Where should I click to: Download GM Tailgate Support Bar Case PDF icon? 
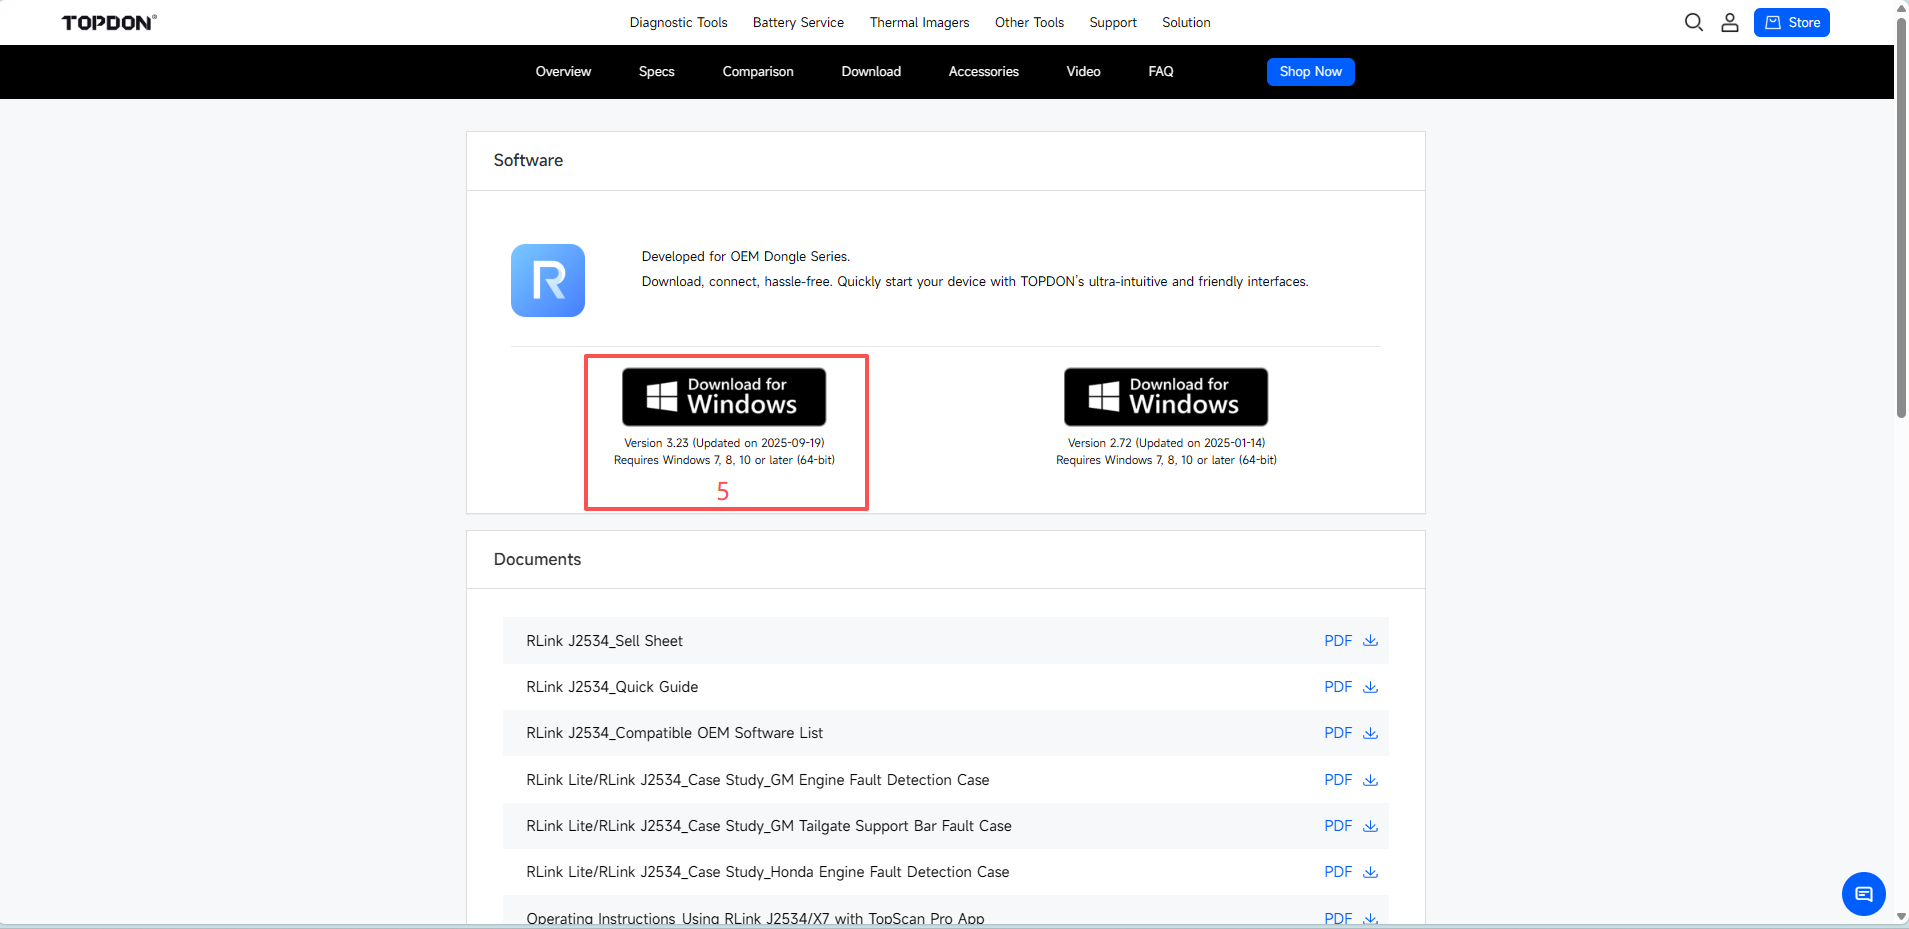[1370, 826]
